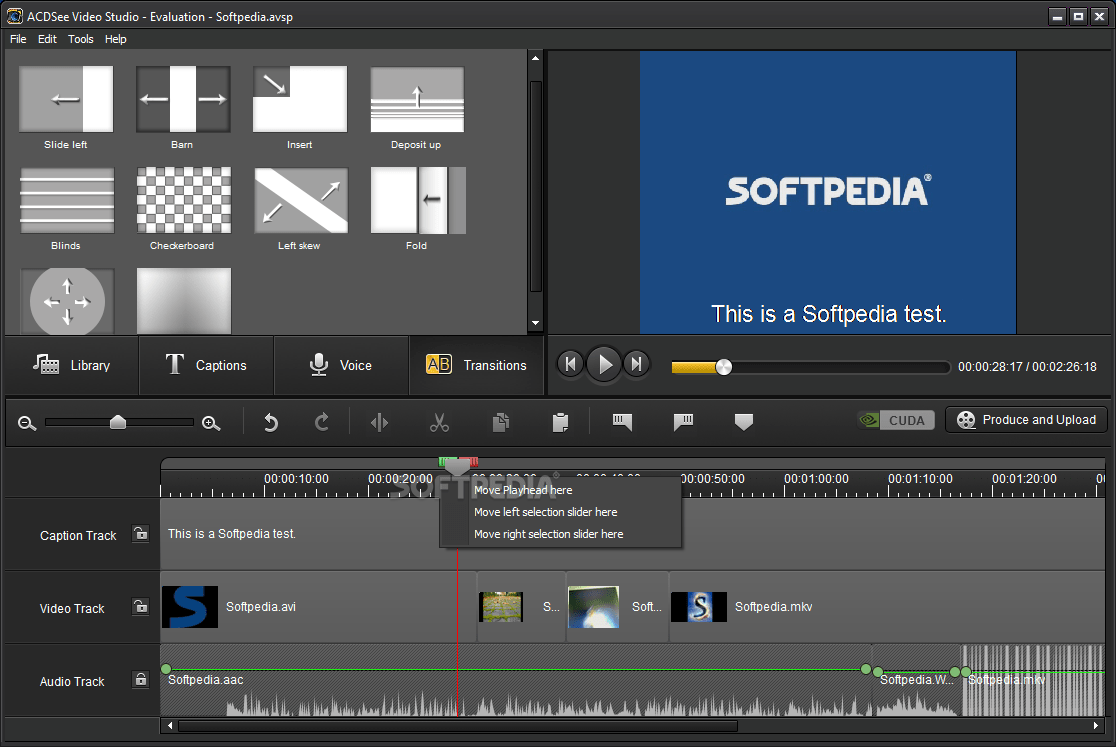Paste the clip from clipboard
This screenshot has height=747, width=1116.
pos(560,421)
